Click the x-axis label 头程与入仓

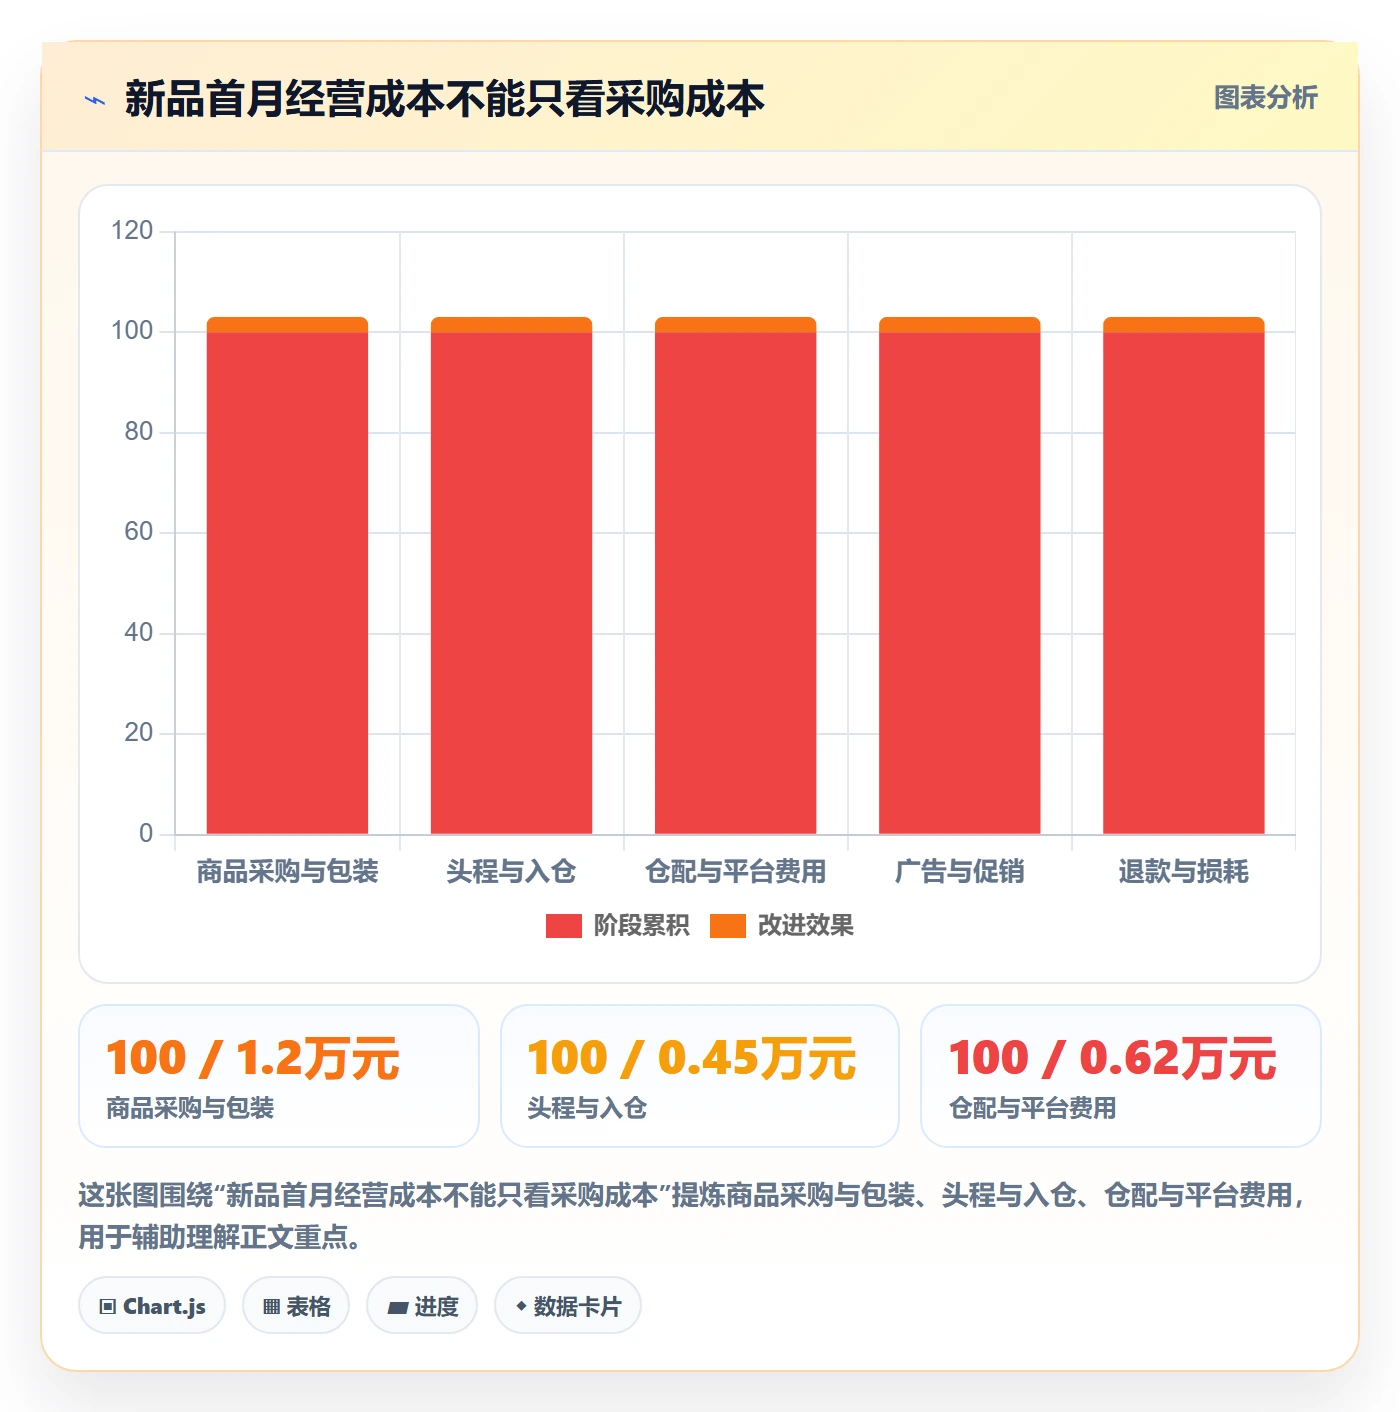tap(511, 872)
